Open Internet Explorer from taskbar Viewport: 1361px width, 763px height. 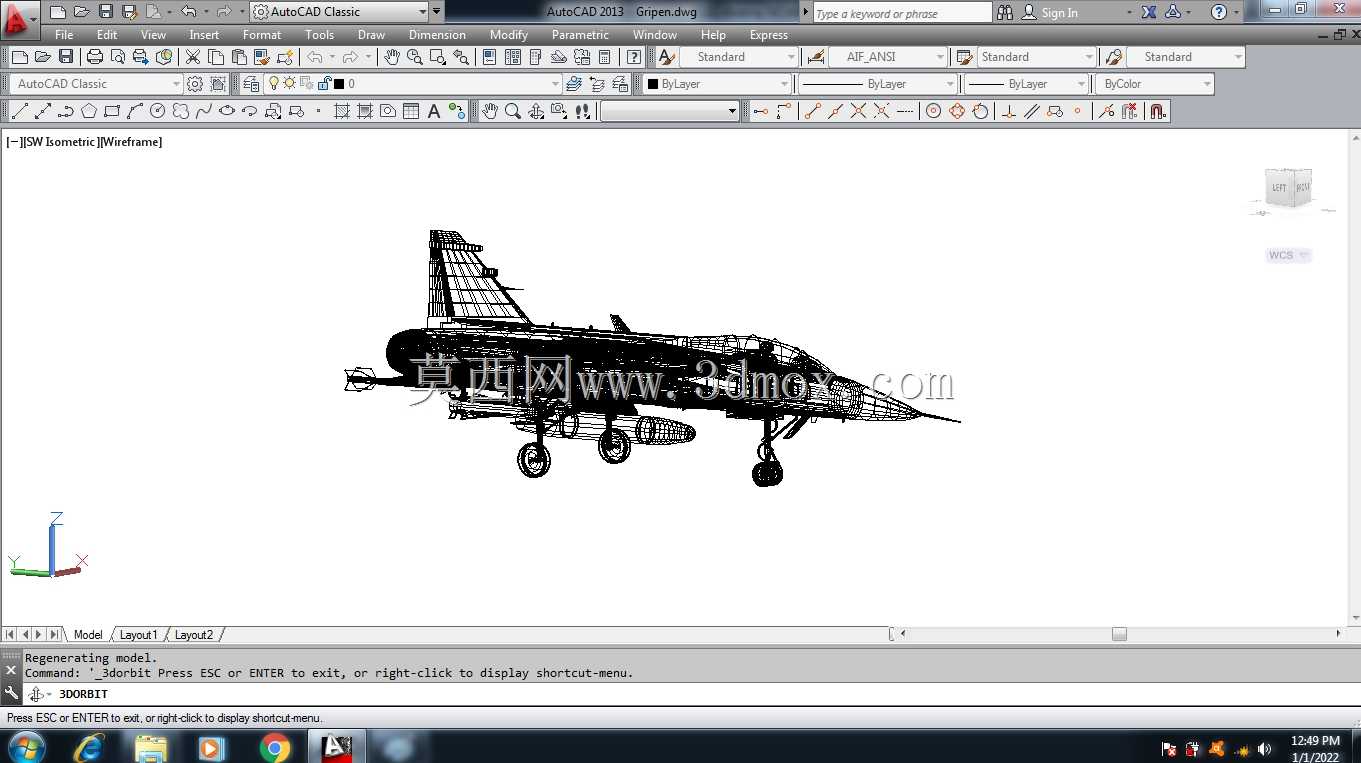(90, 747)
